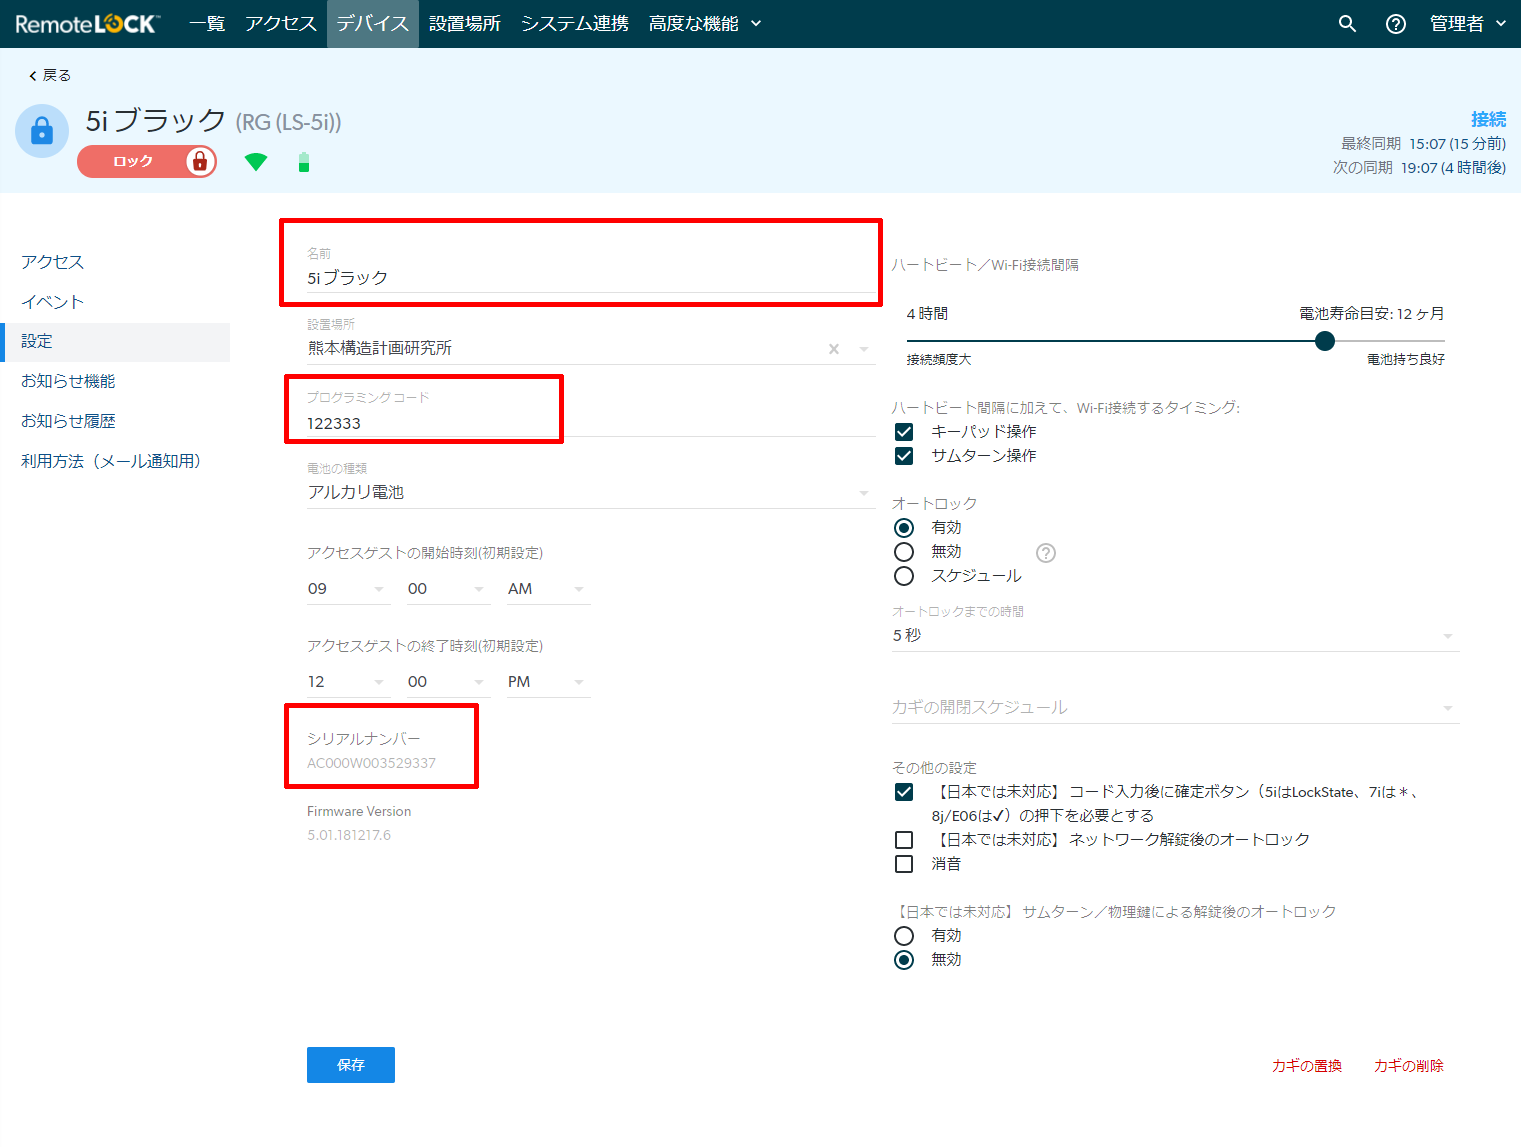The width and height of the screenshot is (1521, 1147).
Task: Uncheck the キーパッド操作 checkbox
Action: [x=904, y=432]
